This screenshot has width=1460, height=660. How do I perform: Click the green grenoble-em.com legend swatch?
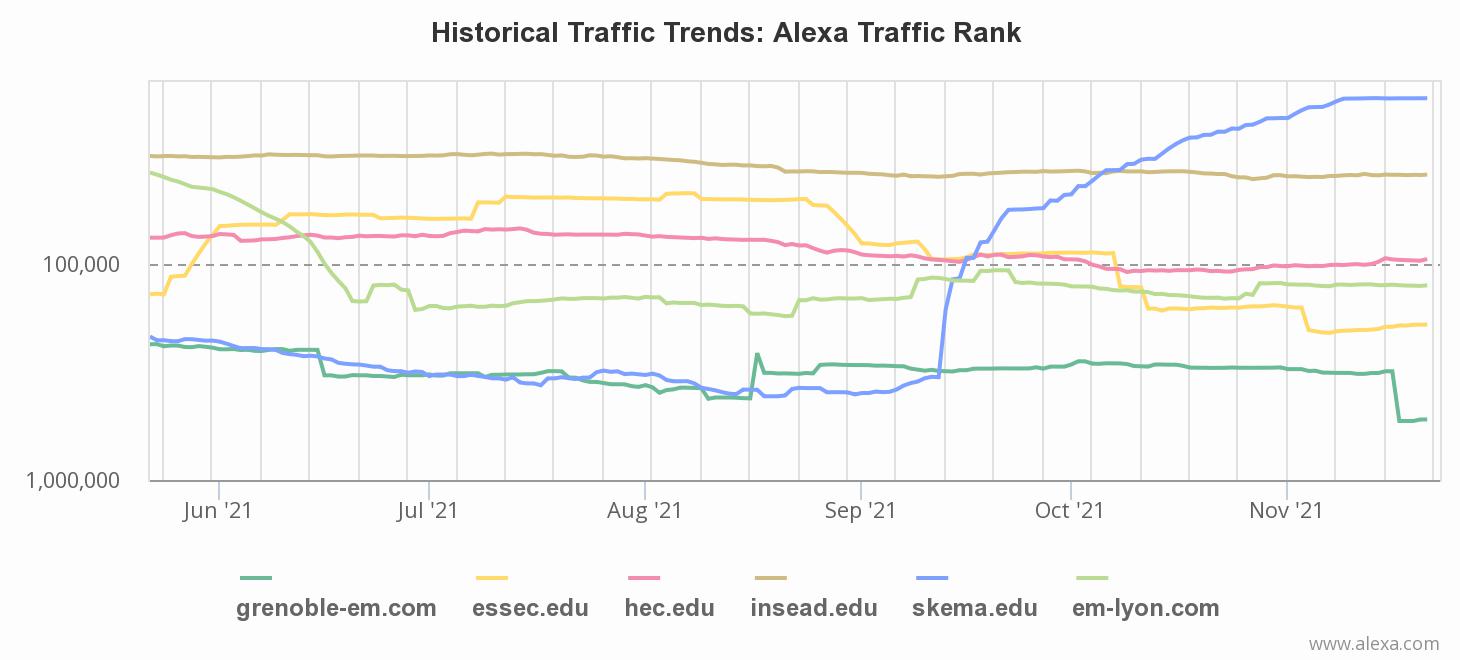pos(256,578)
